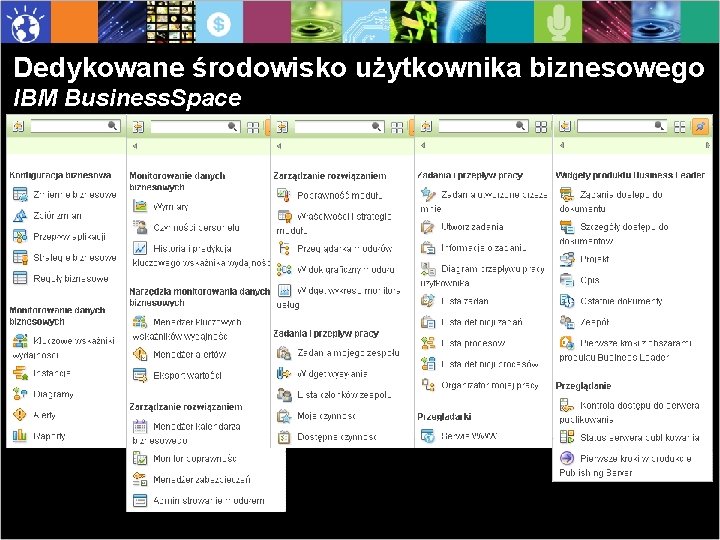The image size is (720, 540).
Task: Open the Projekt widget link
Action: click(x=594, y=259)
